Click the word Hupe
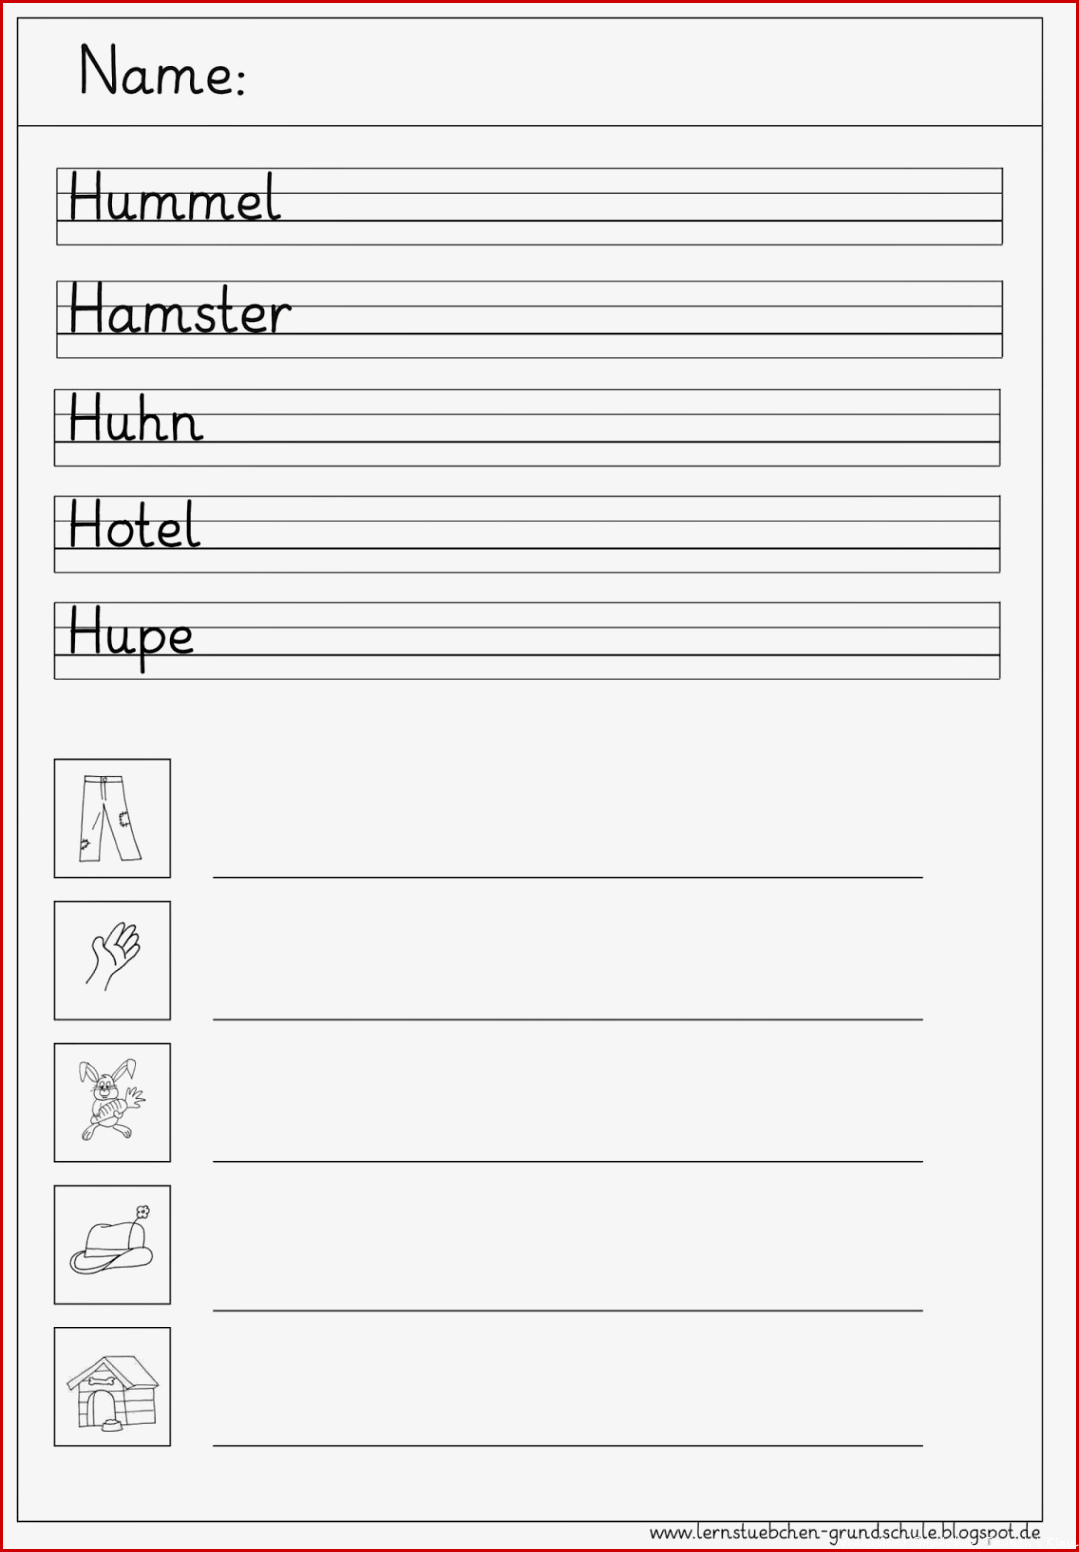This screenshot has height=1552, width=1079. coord(131,635)
